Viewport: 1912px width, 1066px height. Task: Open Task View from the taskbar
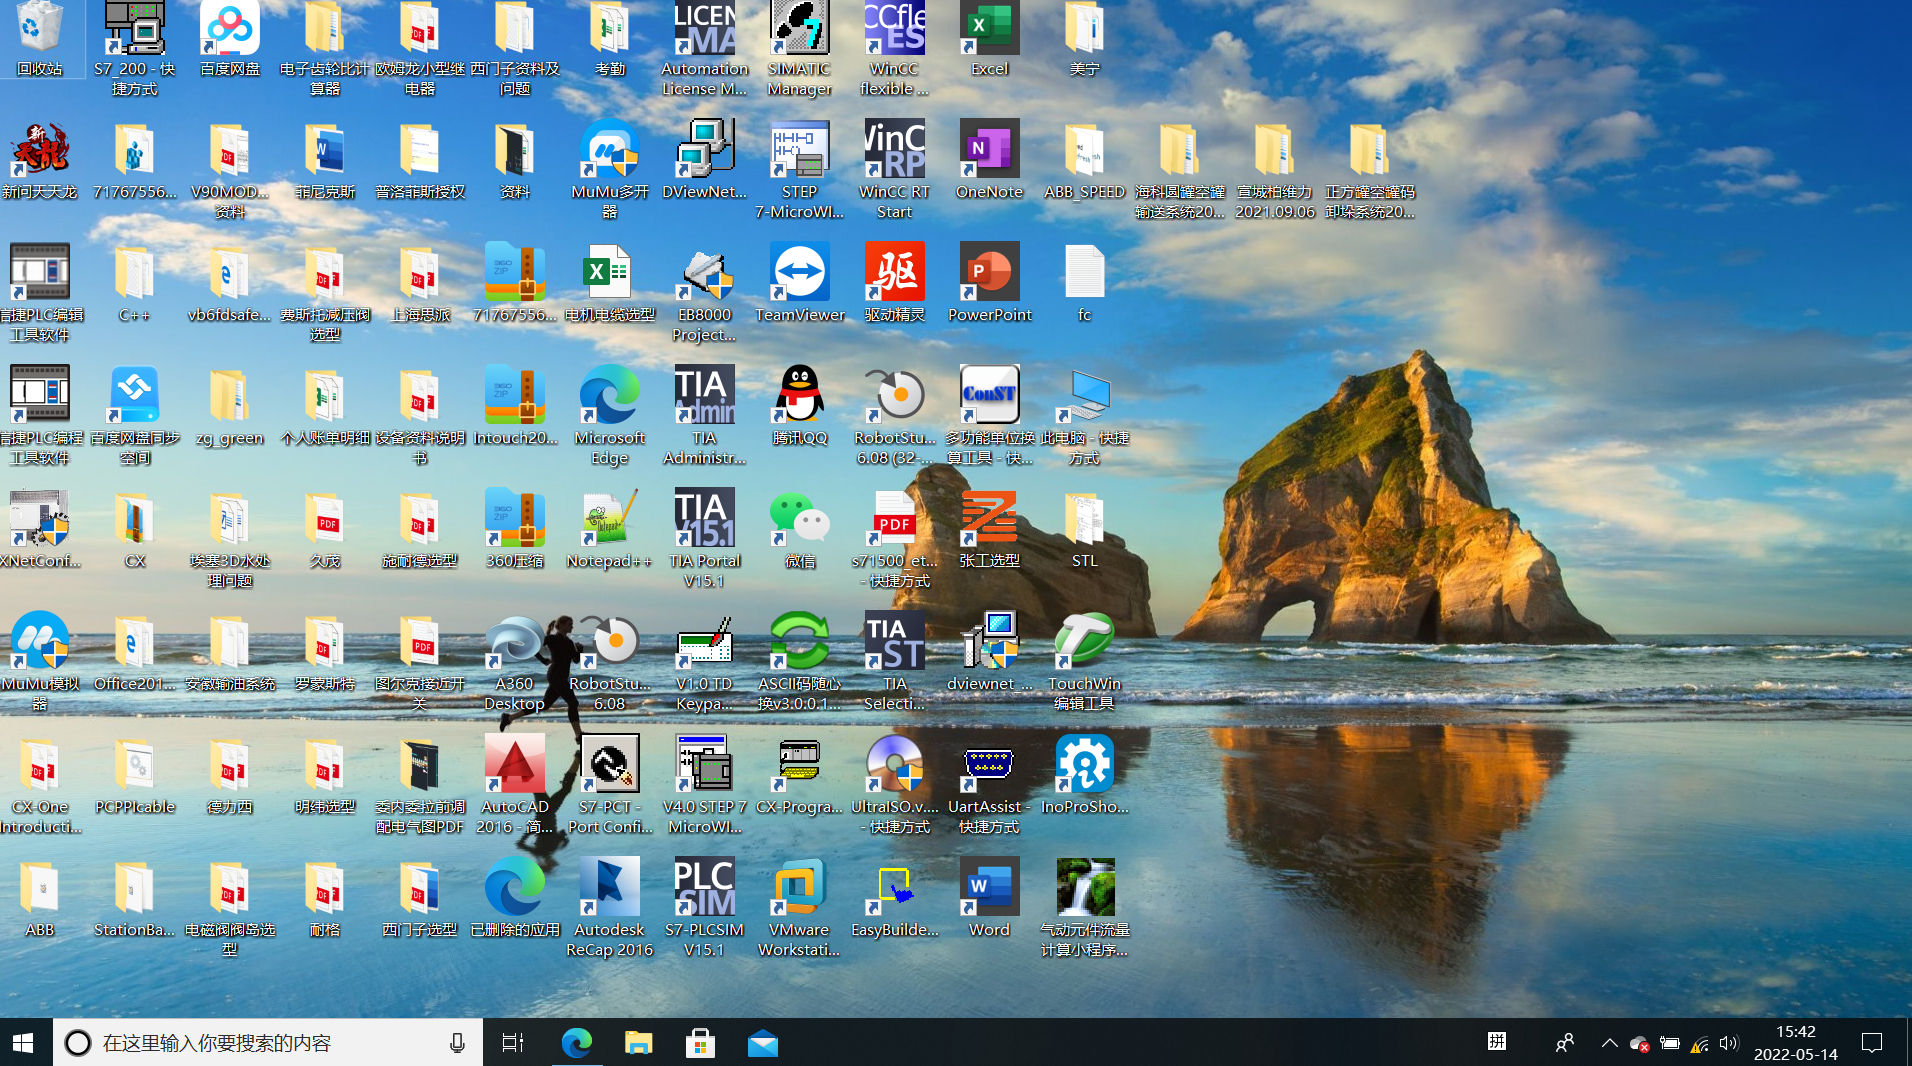(512, 1043)
